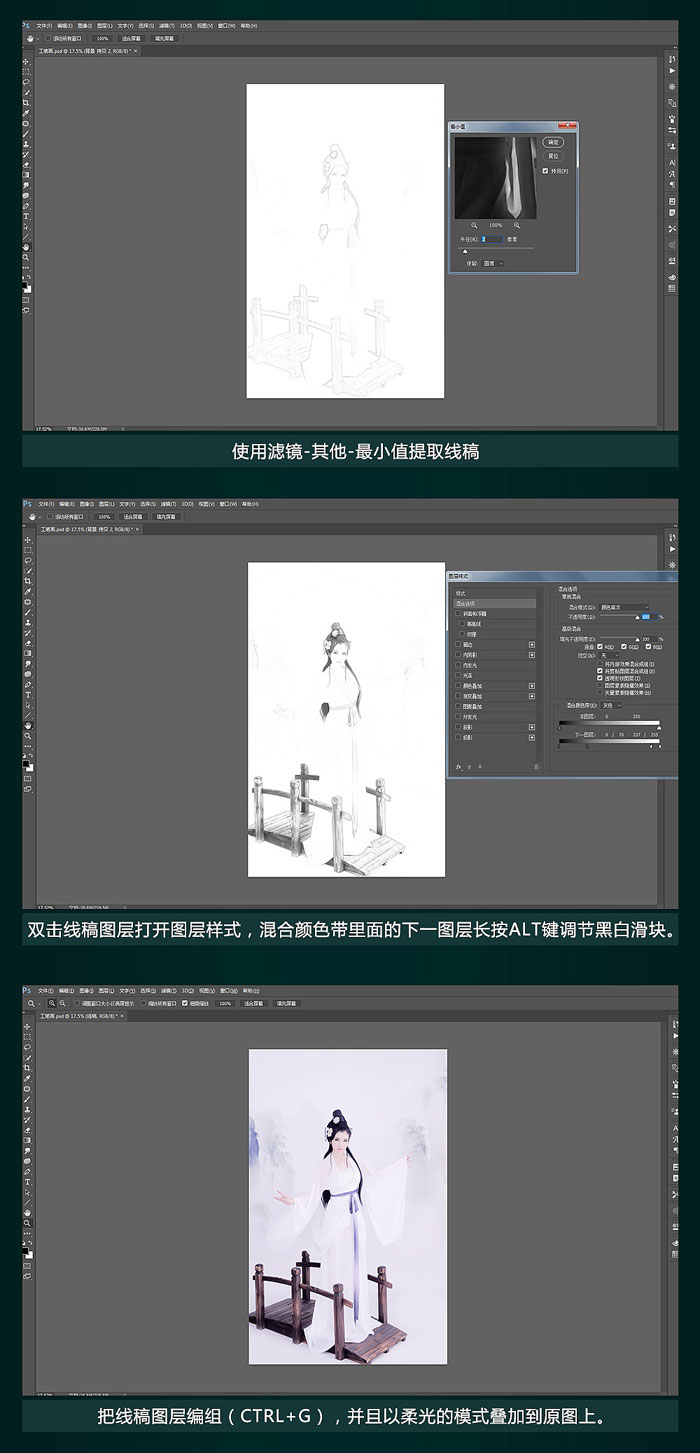Select the Zoom tool in top screenshot
Image resolution: width=700 pixels, height=1453 pixels.
(x=26, y=257)
